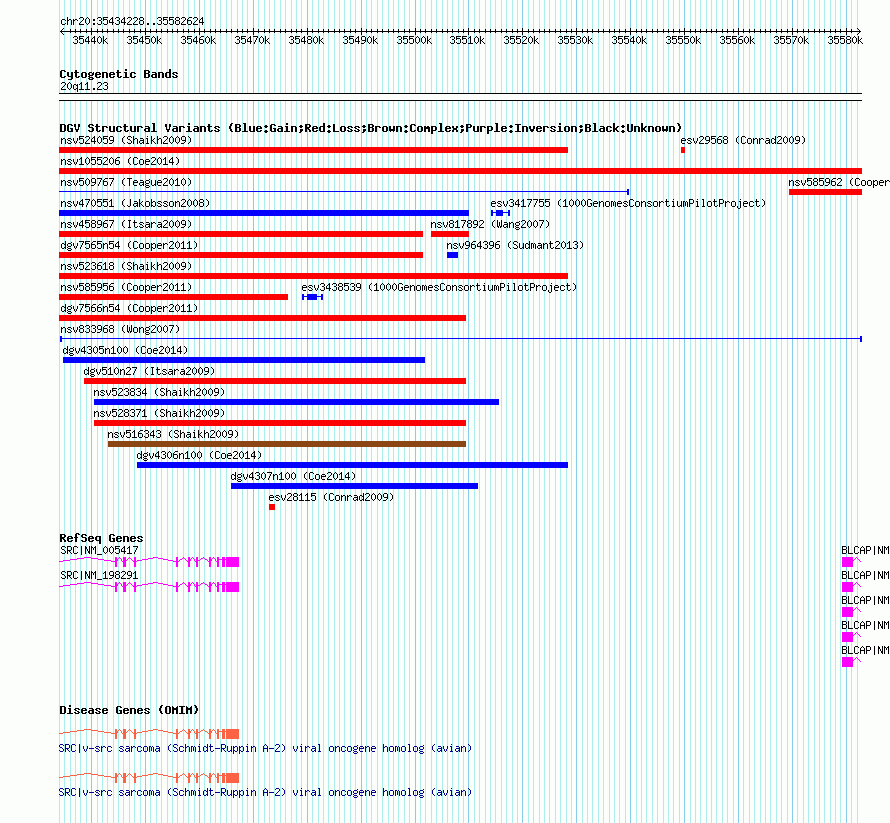Select the blue nsv523834 gain bar
Screen dimensions: 890x823
pos(296,402)
